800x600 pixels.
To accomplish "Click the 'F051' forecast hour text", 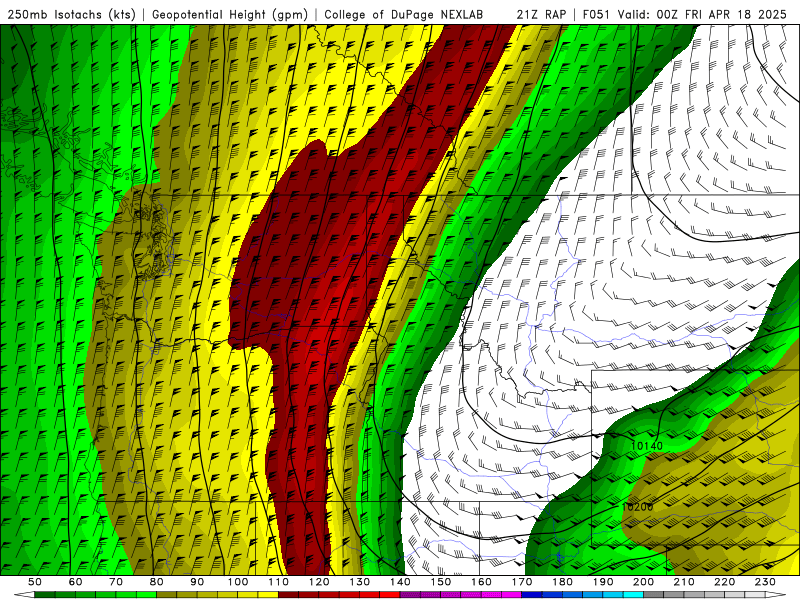I will (x=595, y=14).
